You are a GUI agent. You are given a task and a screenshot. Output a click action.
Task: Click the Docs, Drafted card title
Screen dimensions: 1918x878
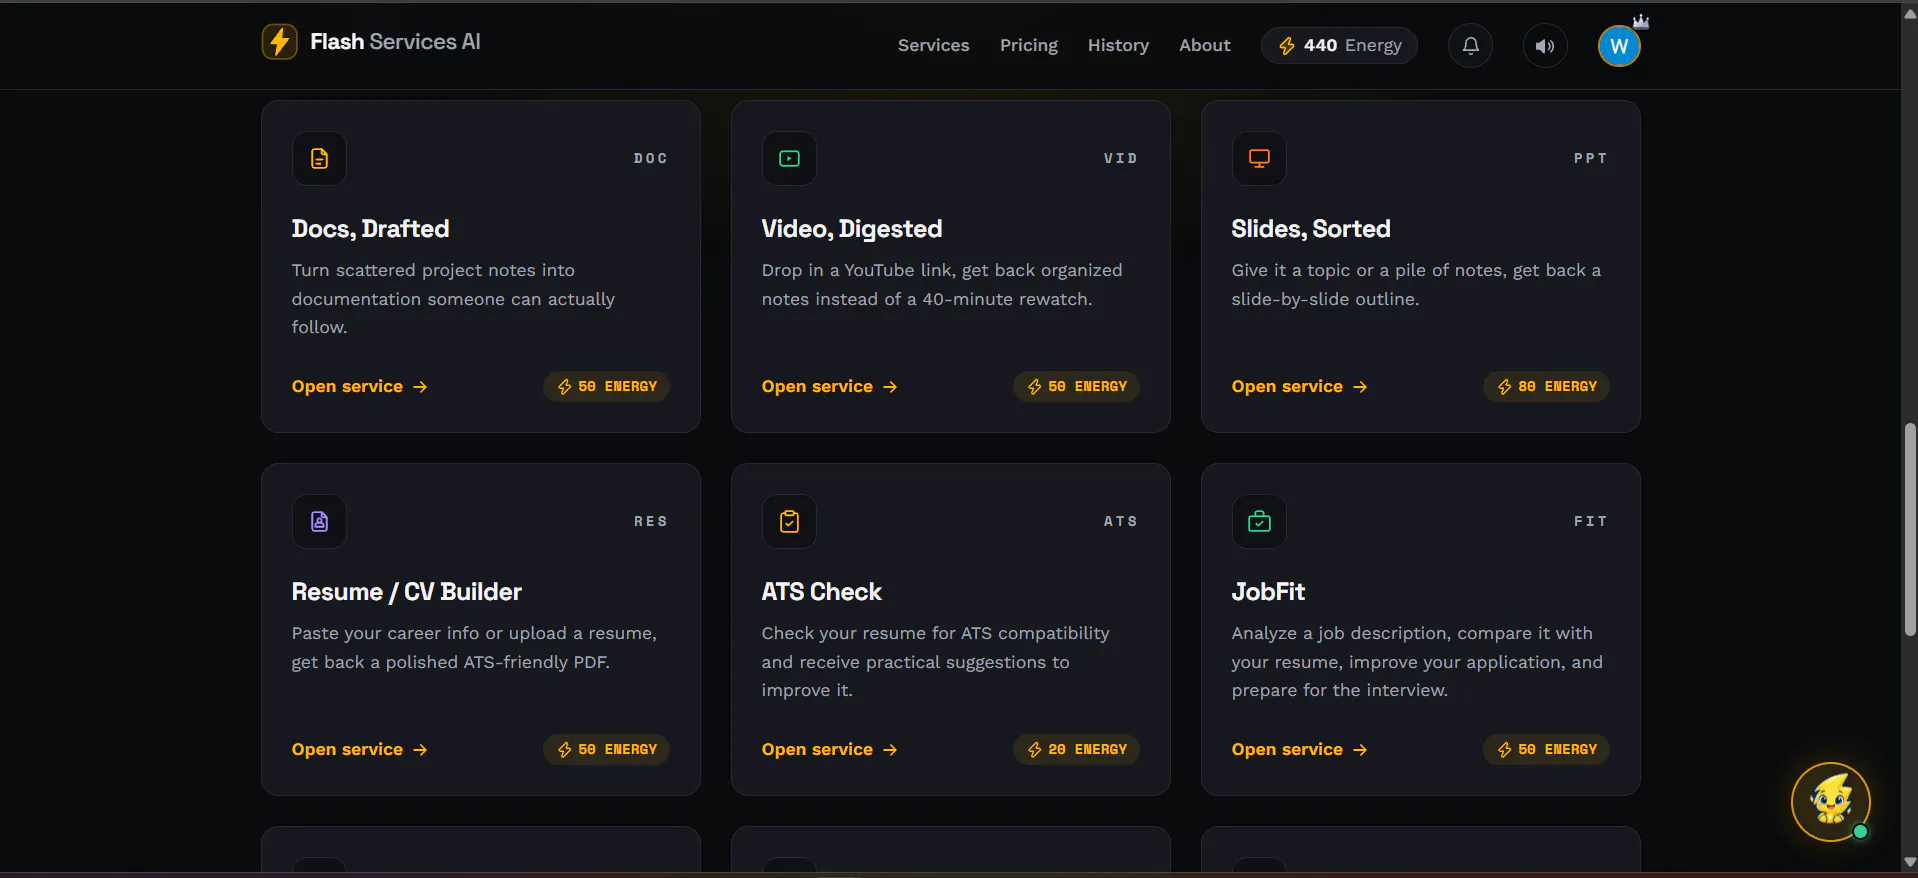[370, 229]
